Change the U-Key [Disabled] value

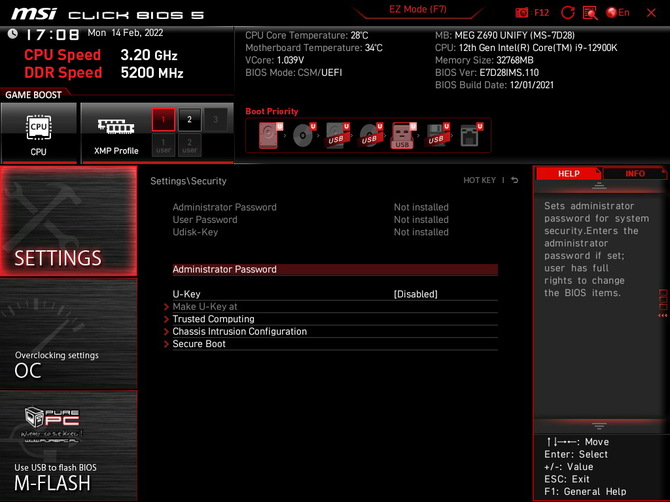415,294
